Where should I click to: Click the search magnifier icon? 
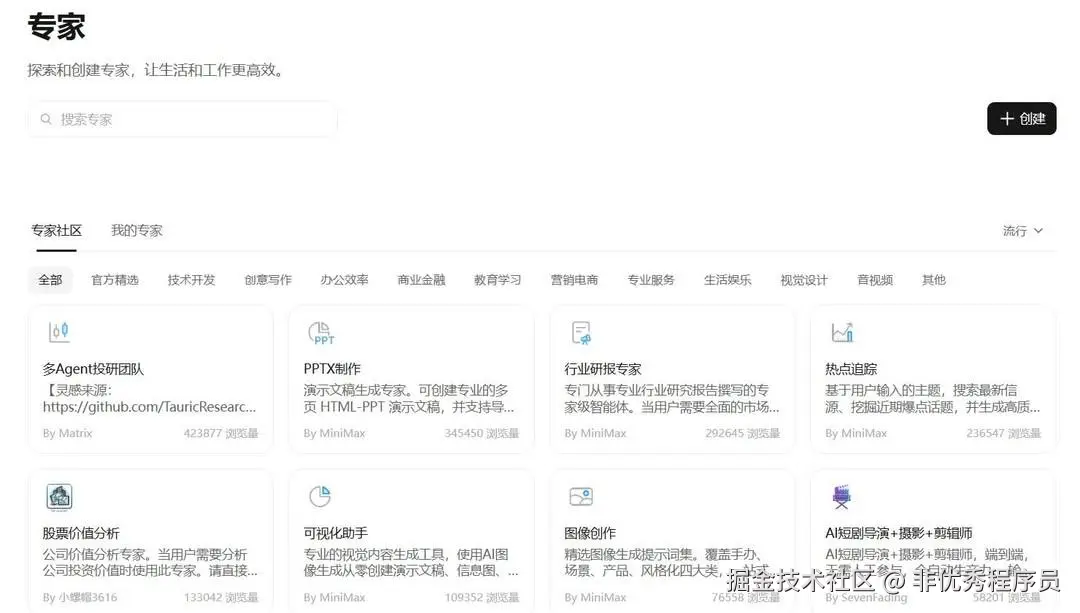45,118
